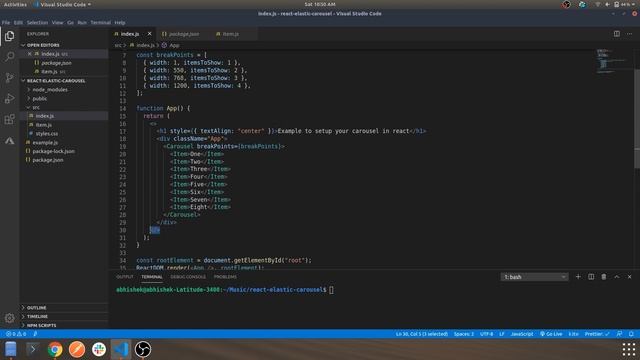Screen dimensions: 640x360
Task: Open the editor More Actions menu
Action: [x=629, y=34]
